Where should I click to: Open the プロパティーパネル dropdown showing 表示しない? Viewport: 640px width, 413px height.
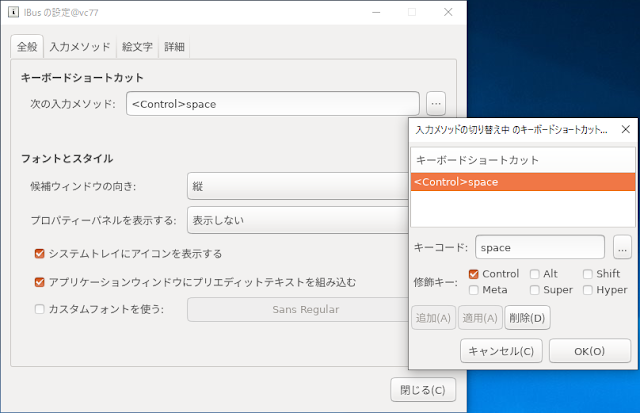[298, 220]
